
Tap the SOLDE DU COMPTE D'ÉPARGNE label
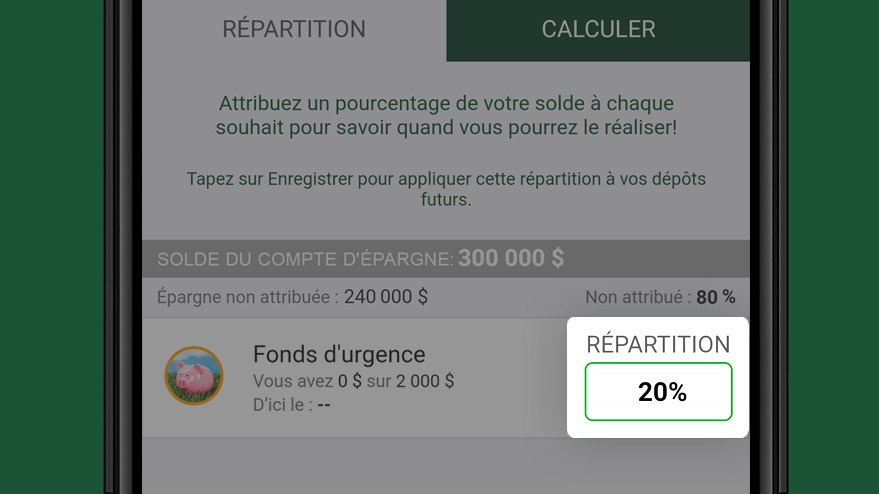(x=305, y=260)
